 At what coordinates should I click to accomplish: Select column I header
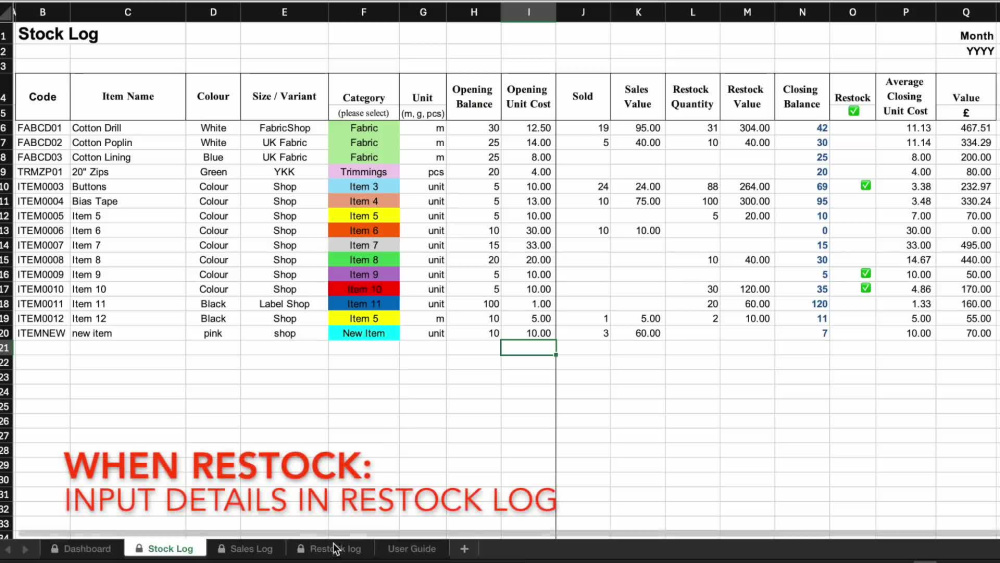(528, 12)
